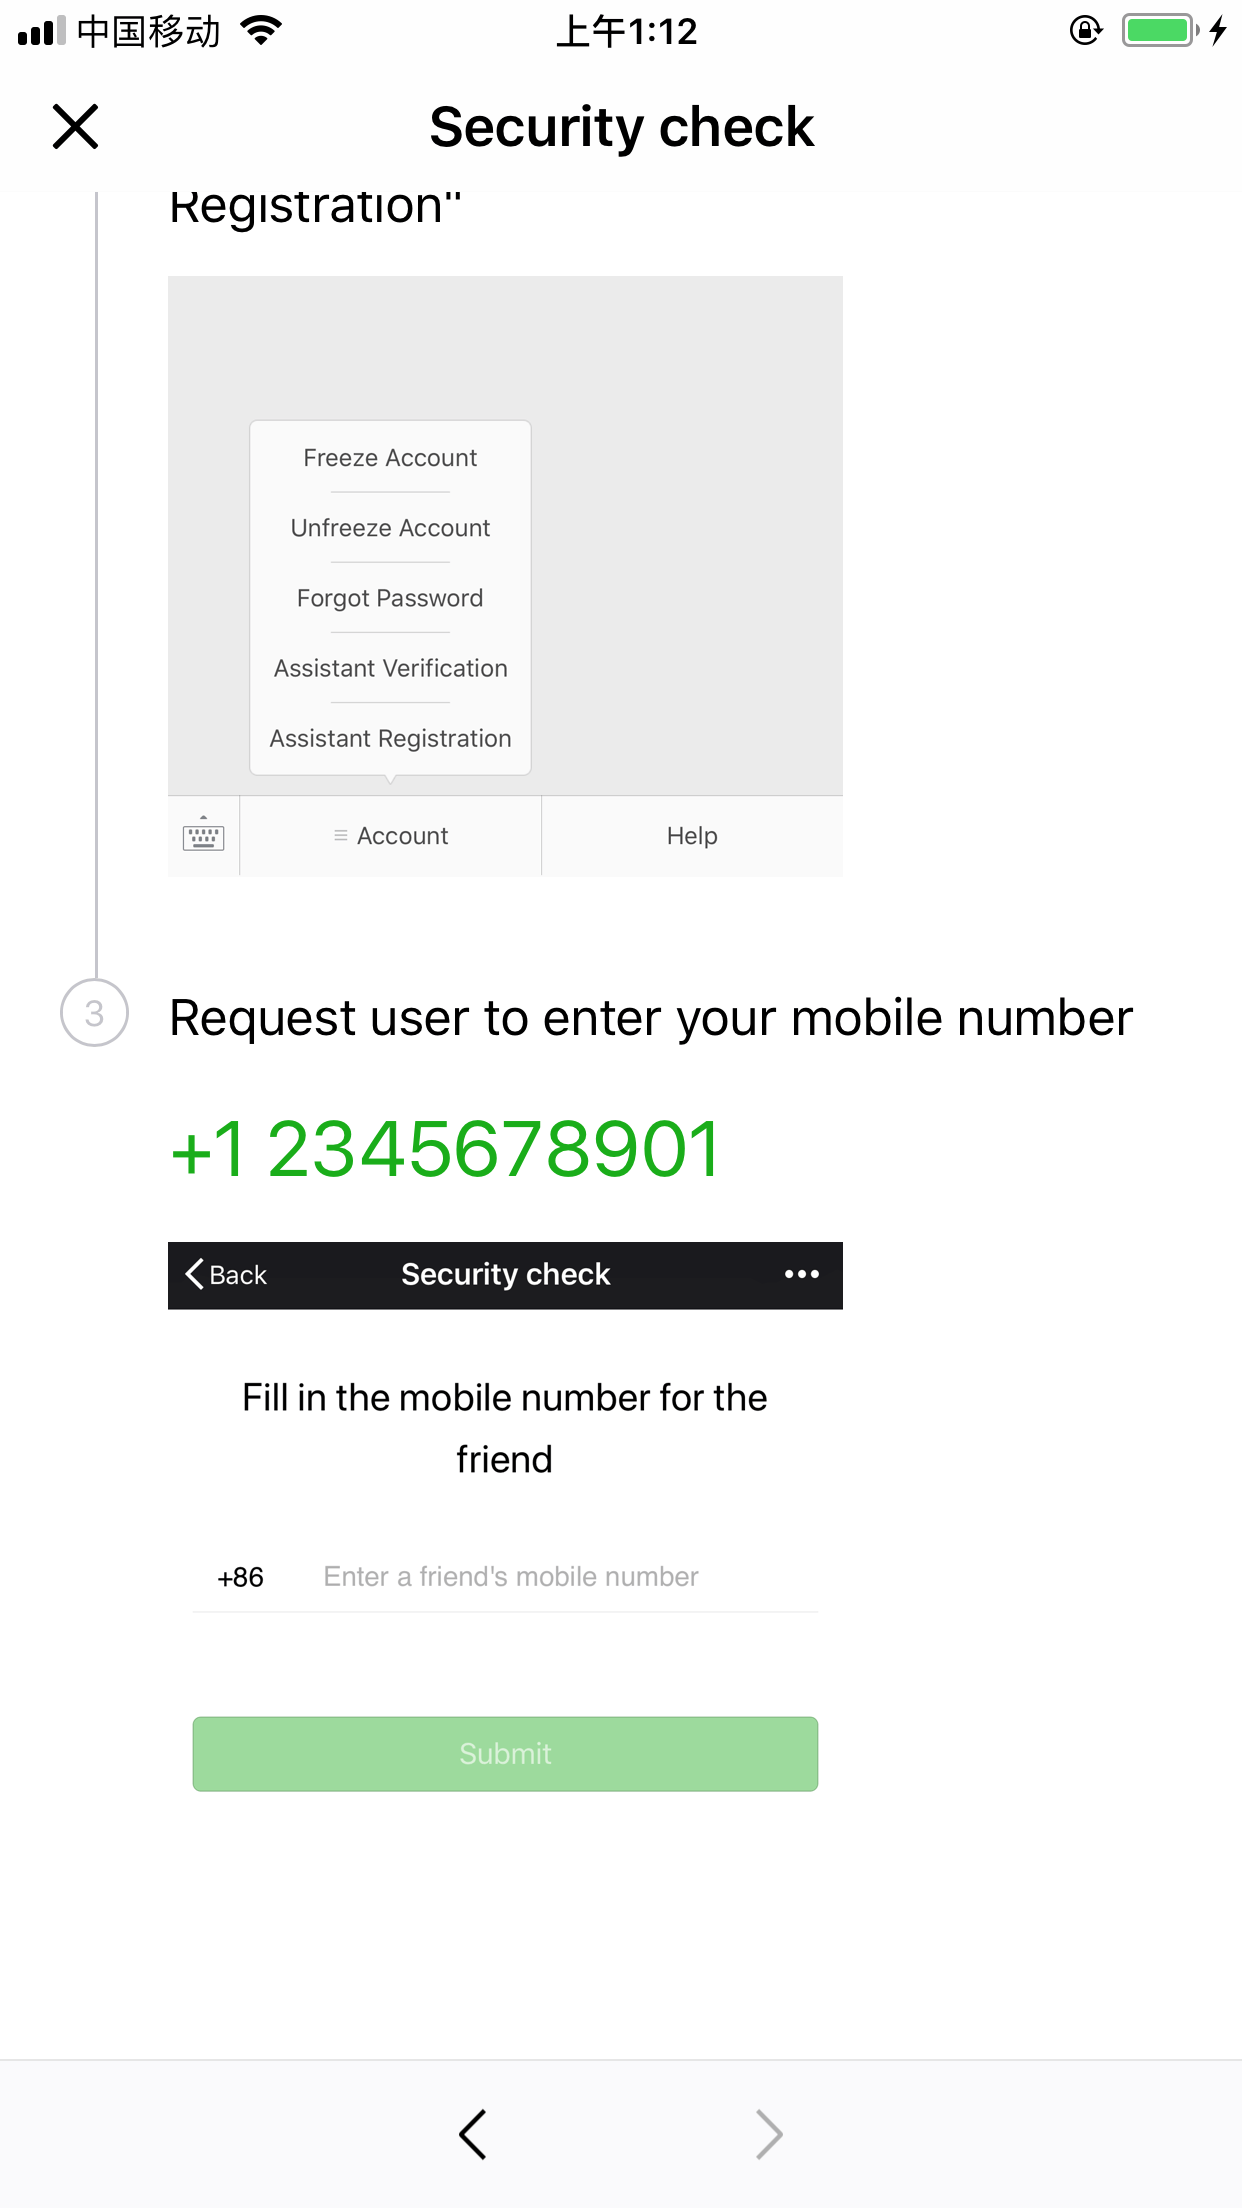This screenshot has width=1242, height=2208.
Task: Open the Account menu tab
Action: click(x=391, y=836)
